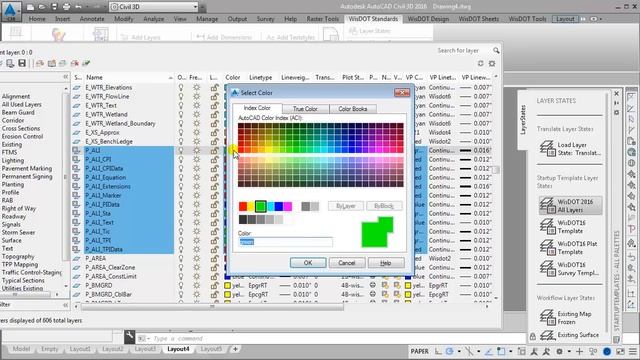Toggle freeze sun icon for E_XS_Approx
Viewport: 640px width, 360px height.
point(196,132)
